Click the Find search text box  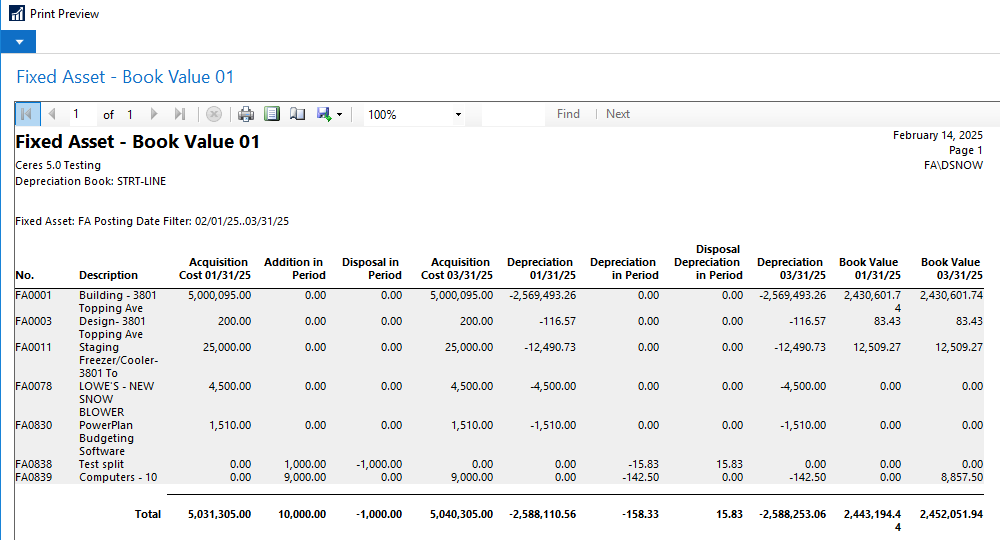click(513, 114)
